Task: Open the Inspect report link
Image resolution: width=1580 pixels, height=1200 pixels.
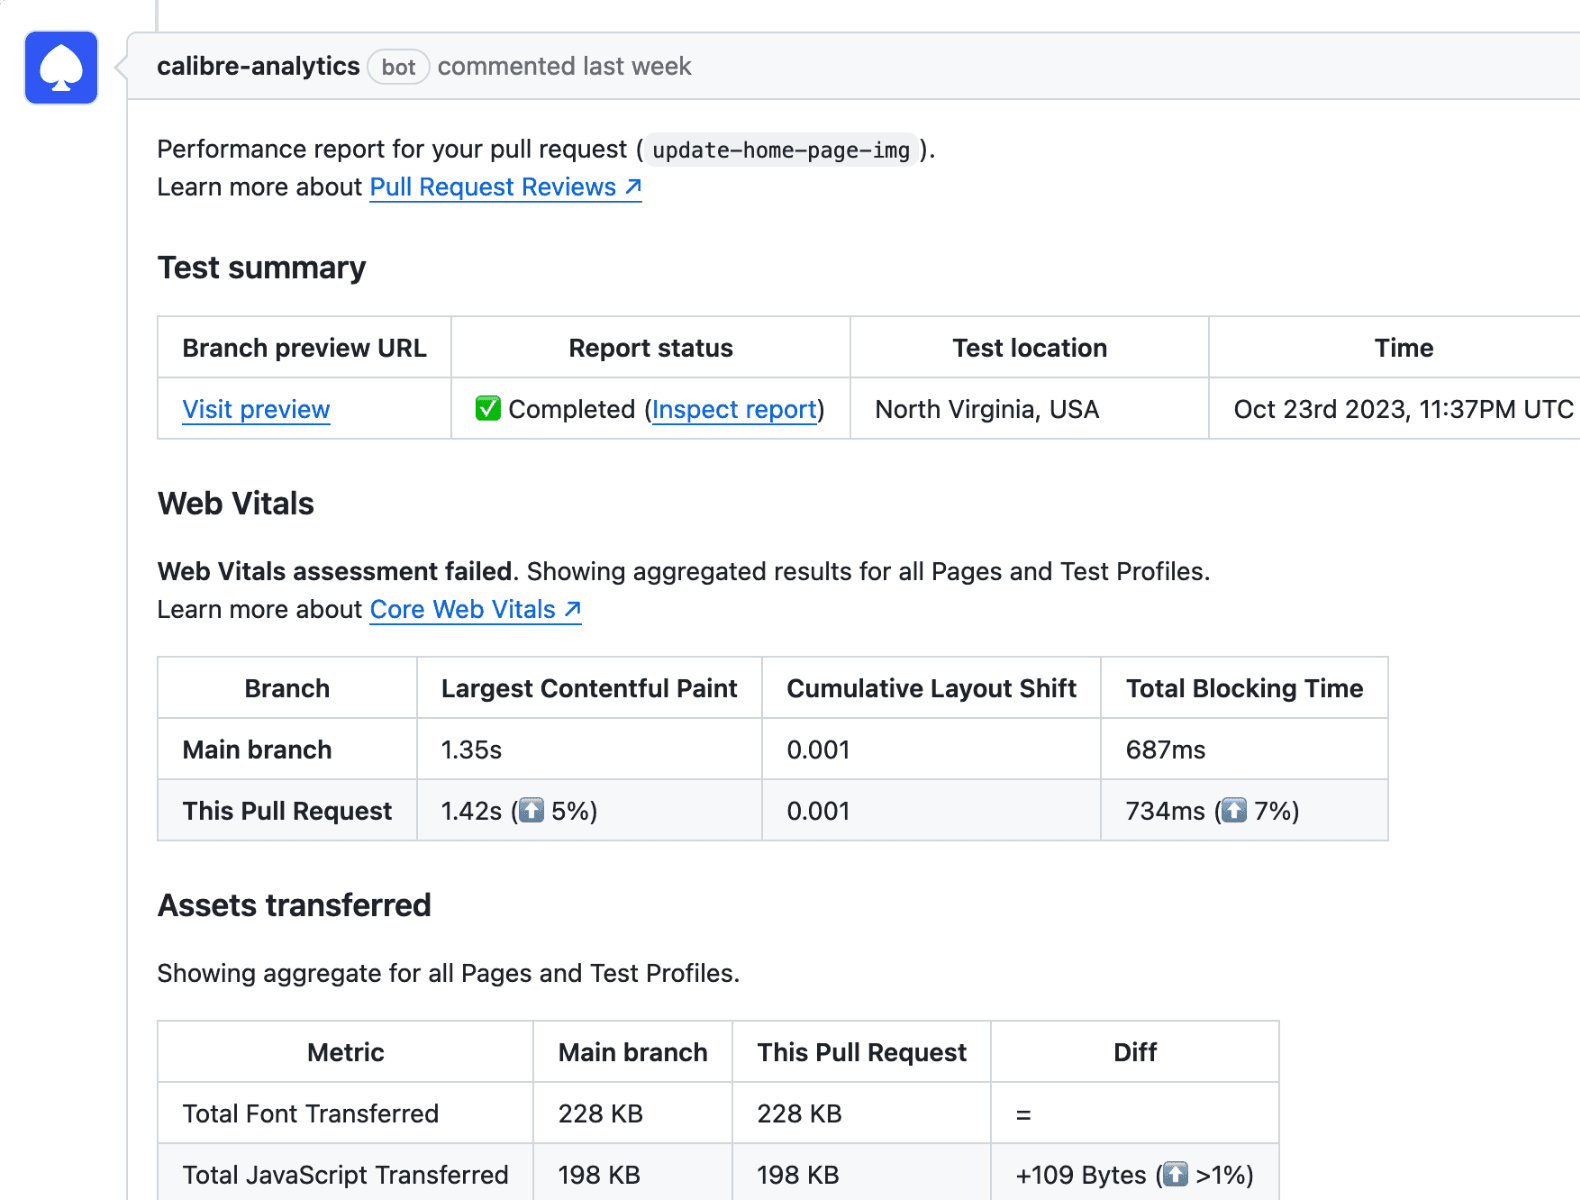Action: [x=734, y=409]
